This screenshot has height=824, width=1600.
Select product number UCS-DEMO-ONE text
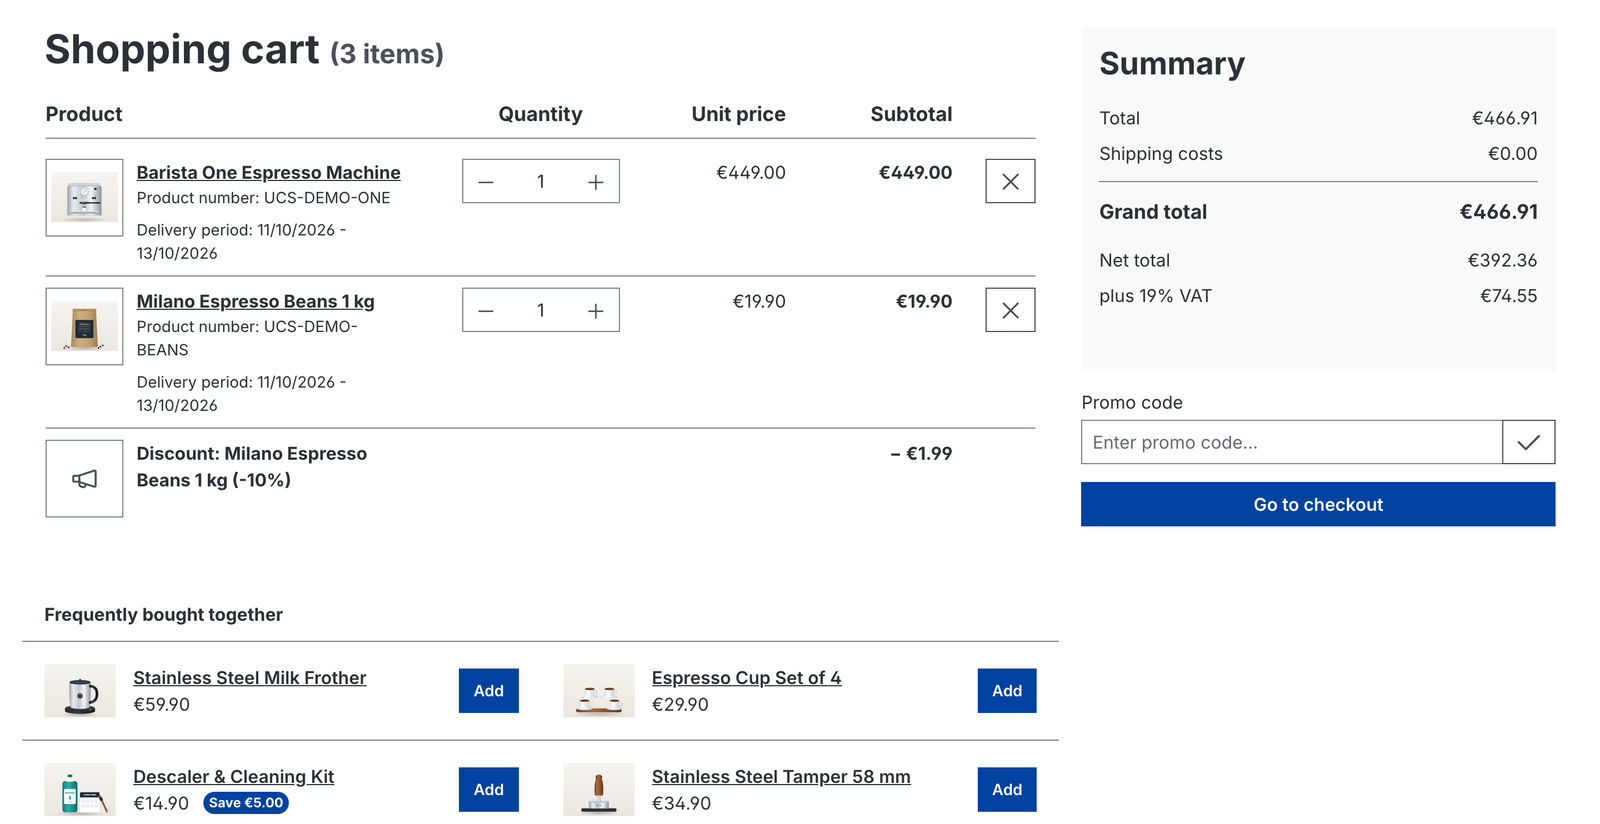pos(327,198)
